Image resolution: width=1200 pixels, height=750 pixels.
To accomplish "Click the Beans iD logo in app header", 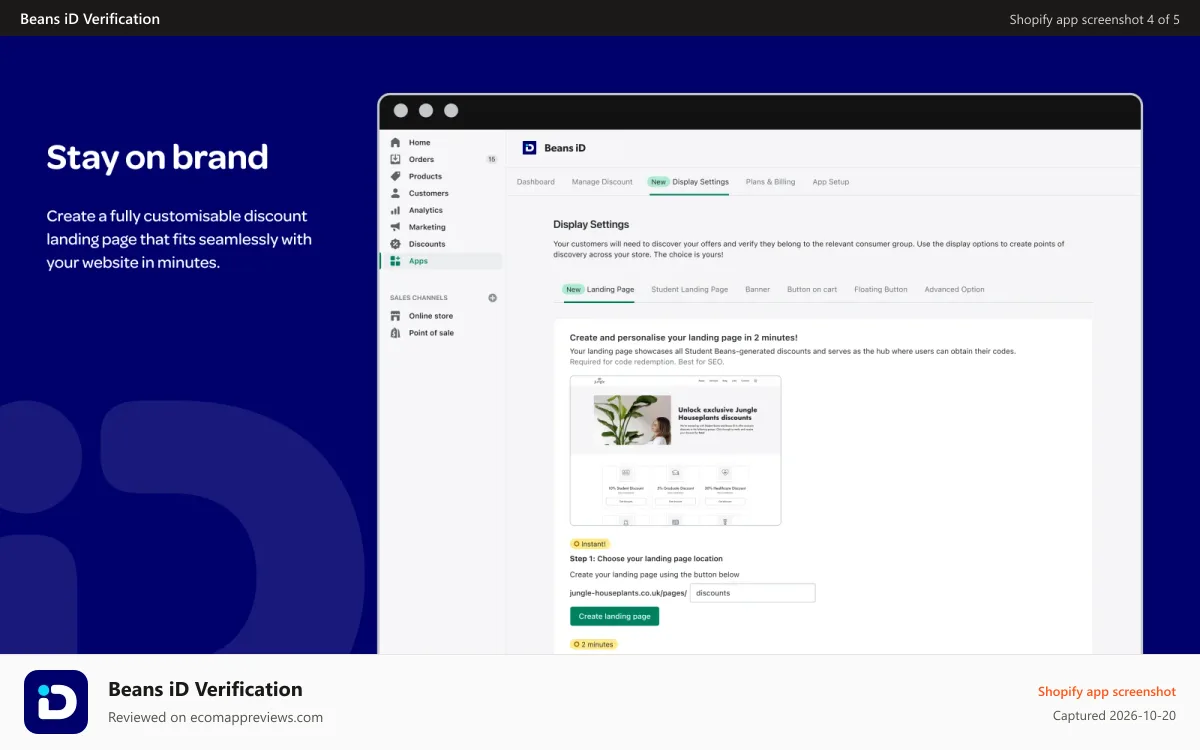I will (x=529, y=148).
